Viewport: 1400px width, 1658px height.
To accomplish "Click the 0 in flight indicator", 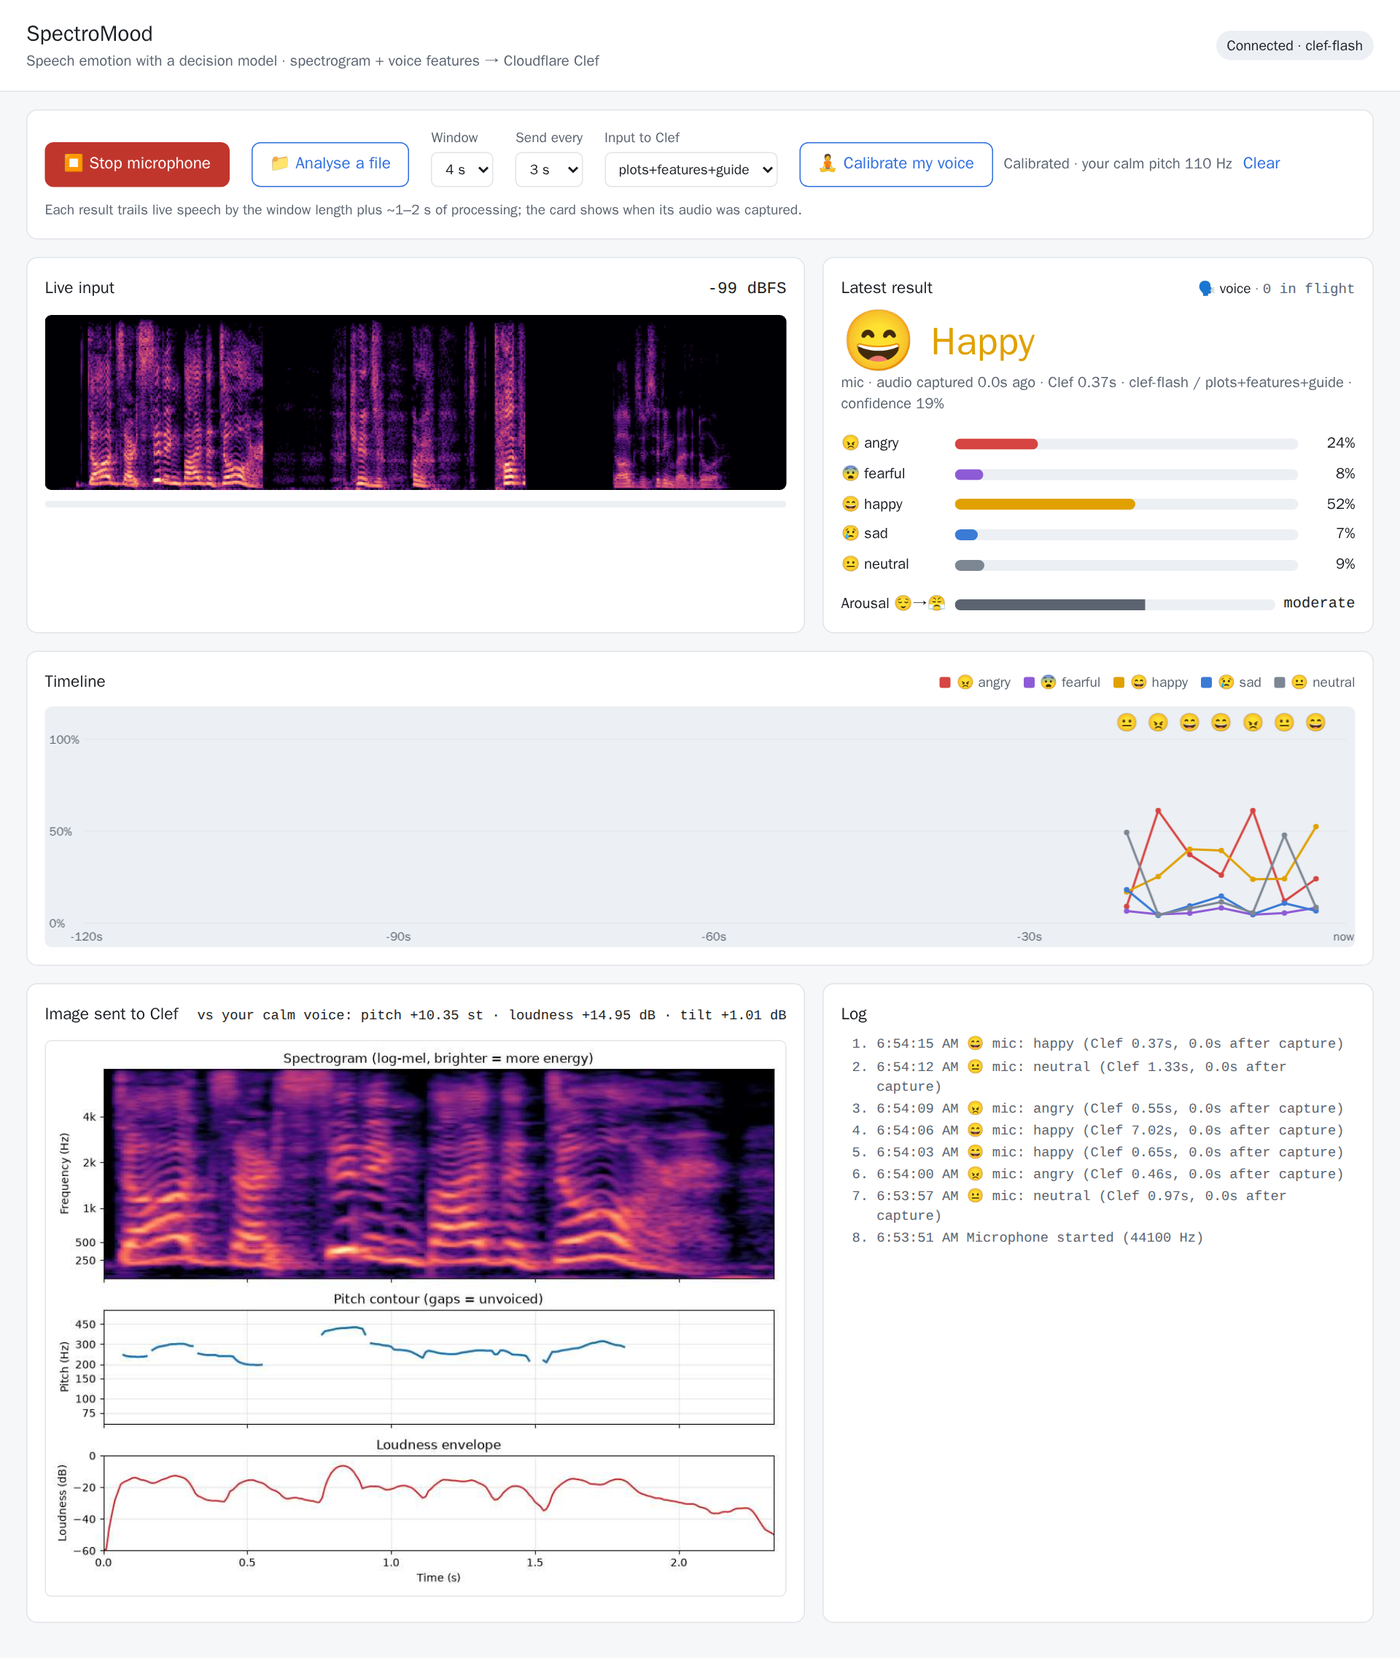I will (x=1308, y=289).
